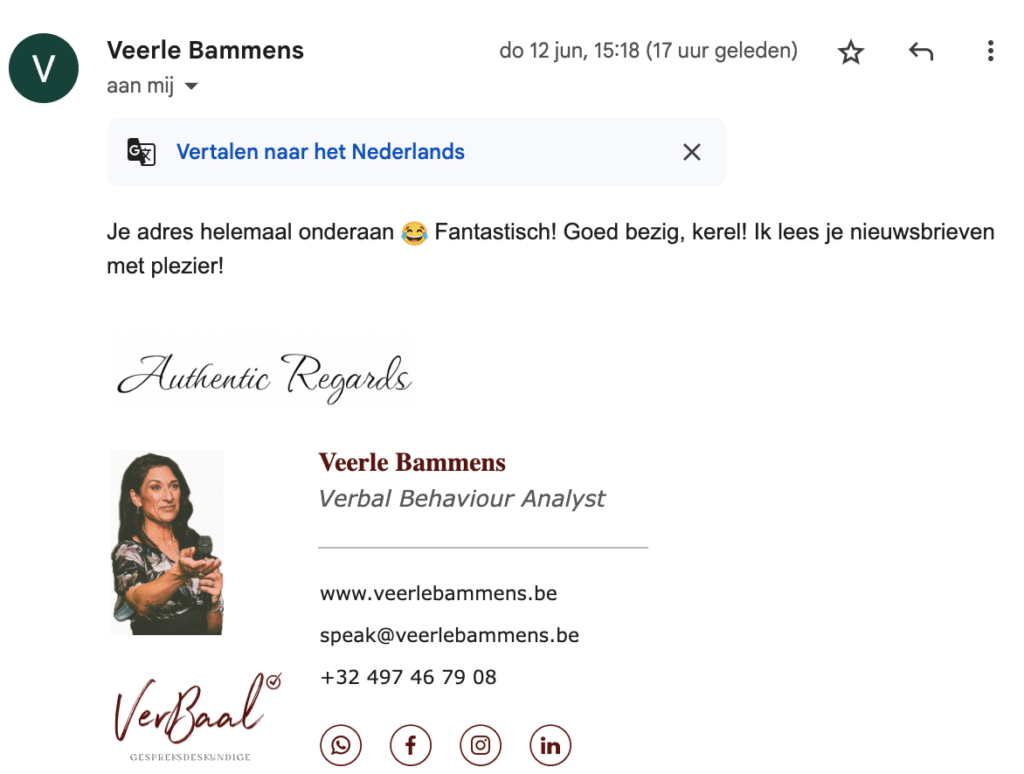Click the speak@veerlebammens.be email address
The image size is (1024, 774).
tap(449, 635)
